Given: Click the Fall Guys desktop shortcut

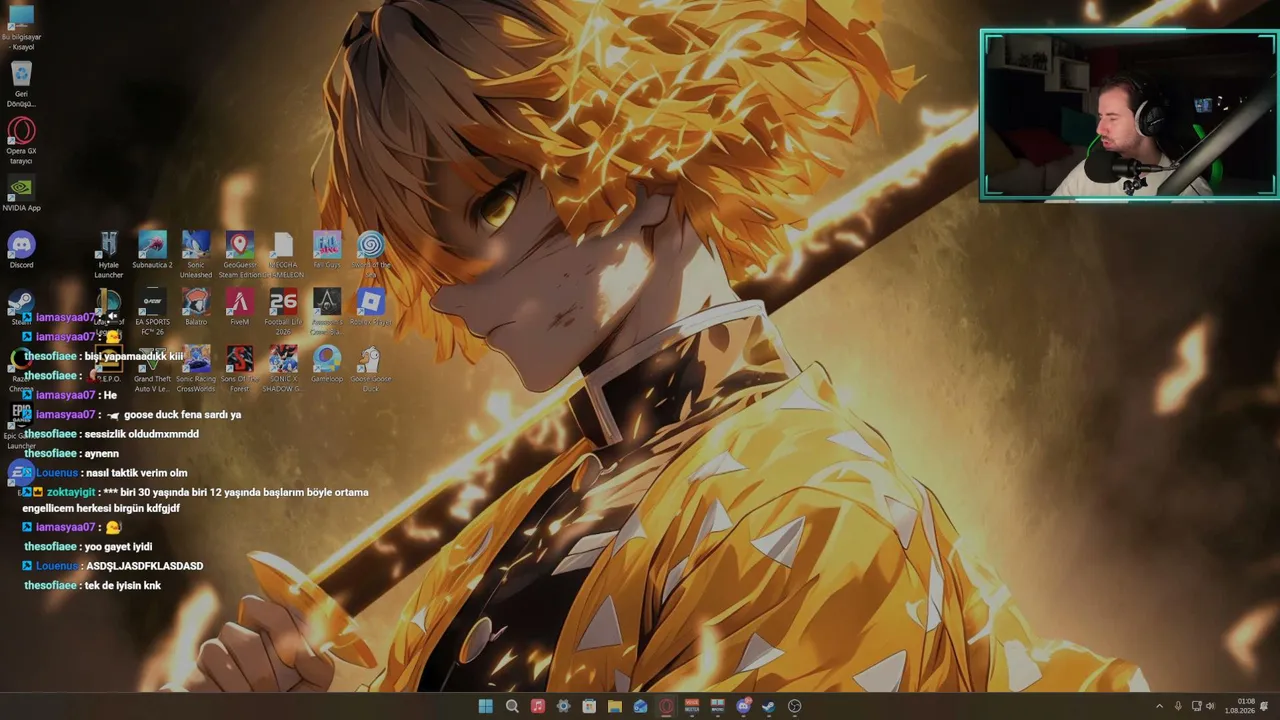Looking at the screenshot, I should tap(327, 251).
